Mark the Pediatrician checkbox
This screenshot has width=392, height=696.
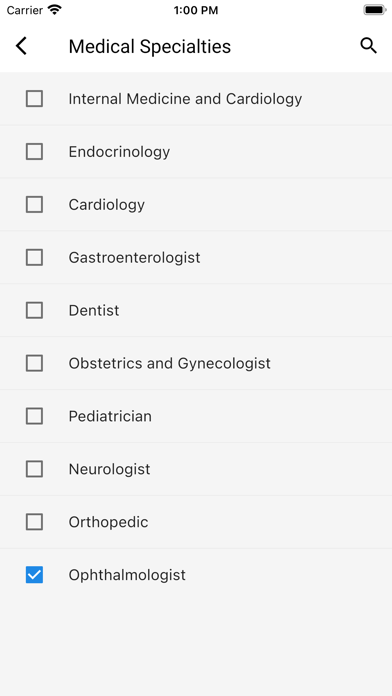(34, 416)
